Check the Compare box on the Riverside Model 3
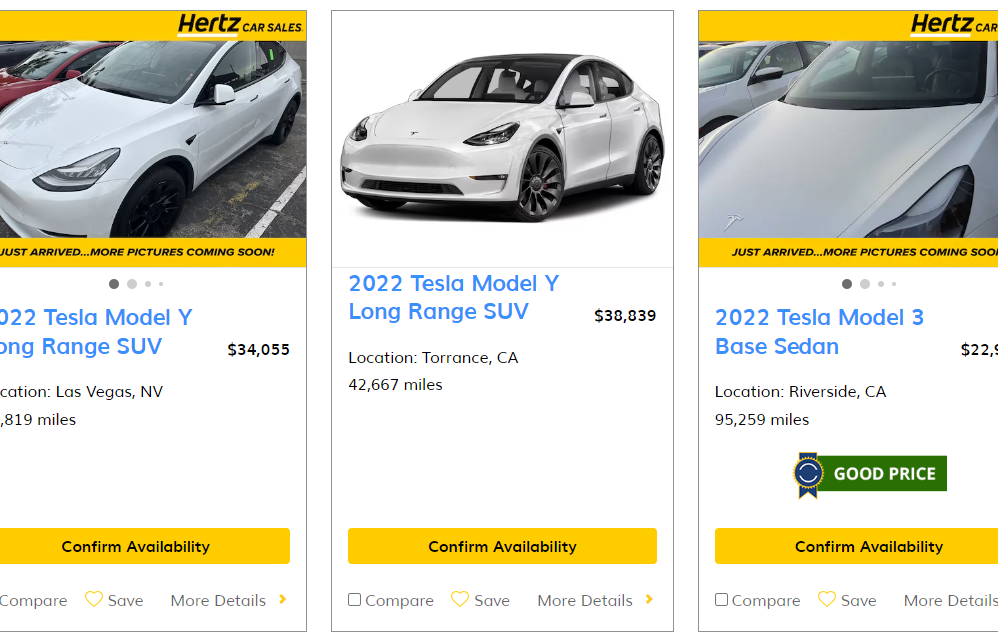Image resolution: width=998 pixels, height=635 pixels. [721, 599]
